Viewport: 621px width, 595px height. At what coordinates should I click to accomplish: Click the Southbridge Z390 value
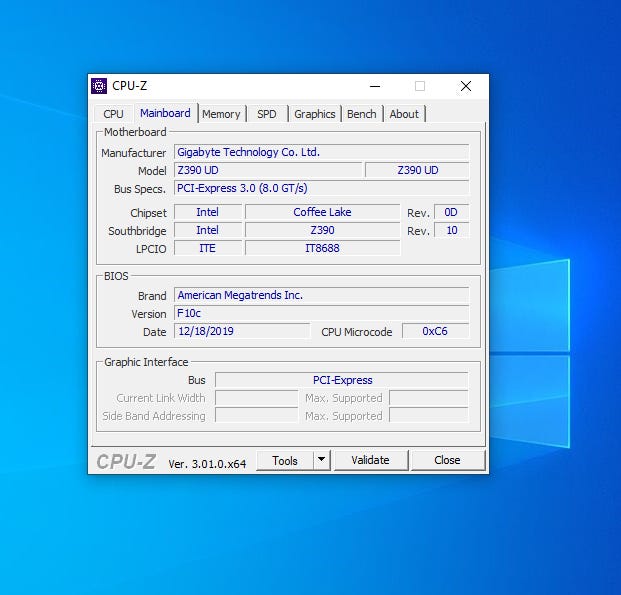click(x=322, y=230)
